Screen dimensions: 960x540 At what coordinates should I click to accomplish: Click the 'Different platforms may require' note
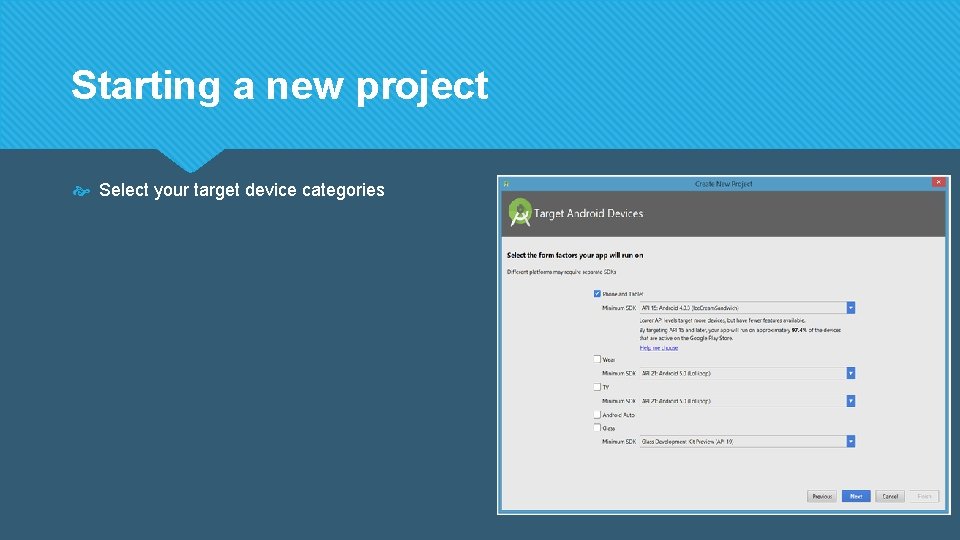(x=561, y=272)
